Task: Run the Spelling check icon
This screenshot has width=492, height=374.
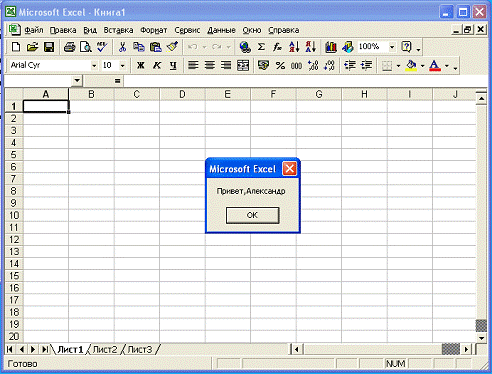Action: point(102,47)
